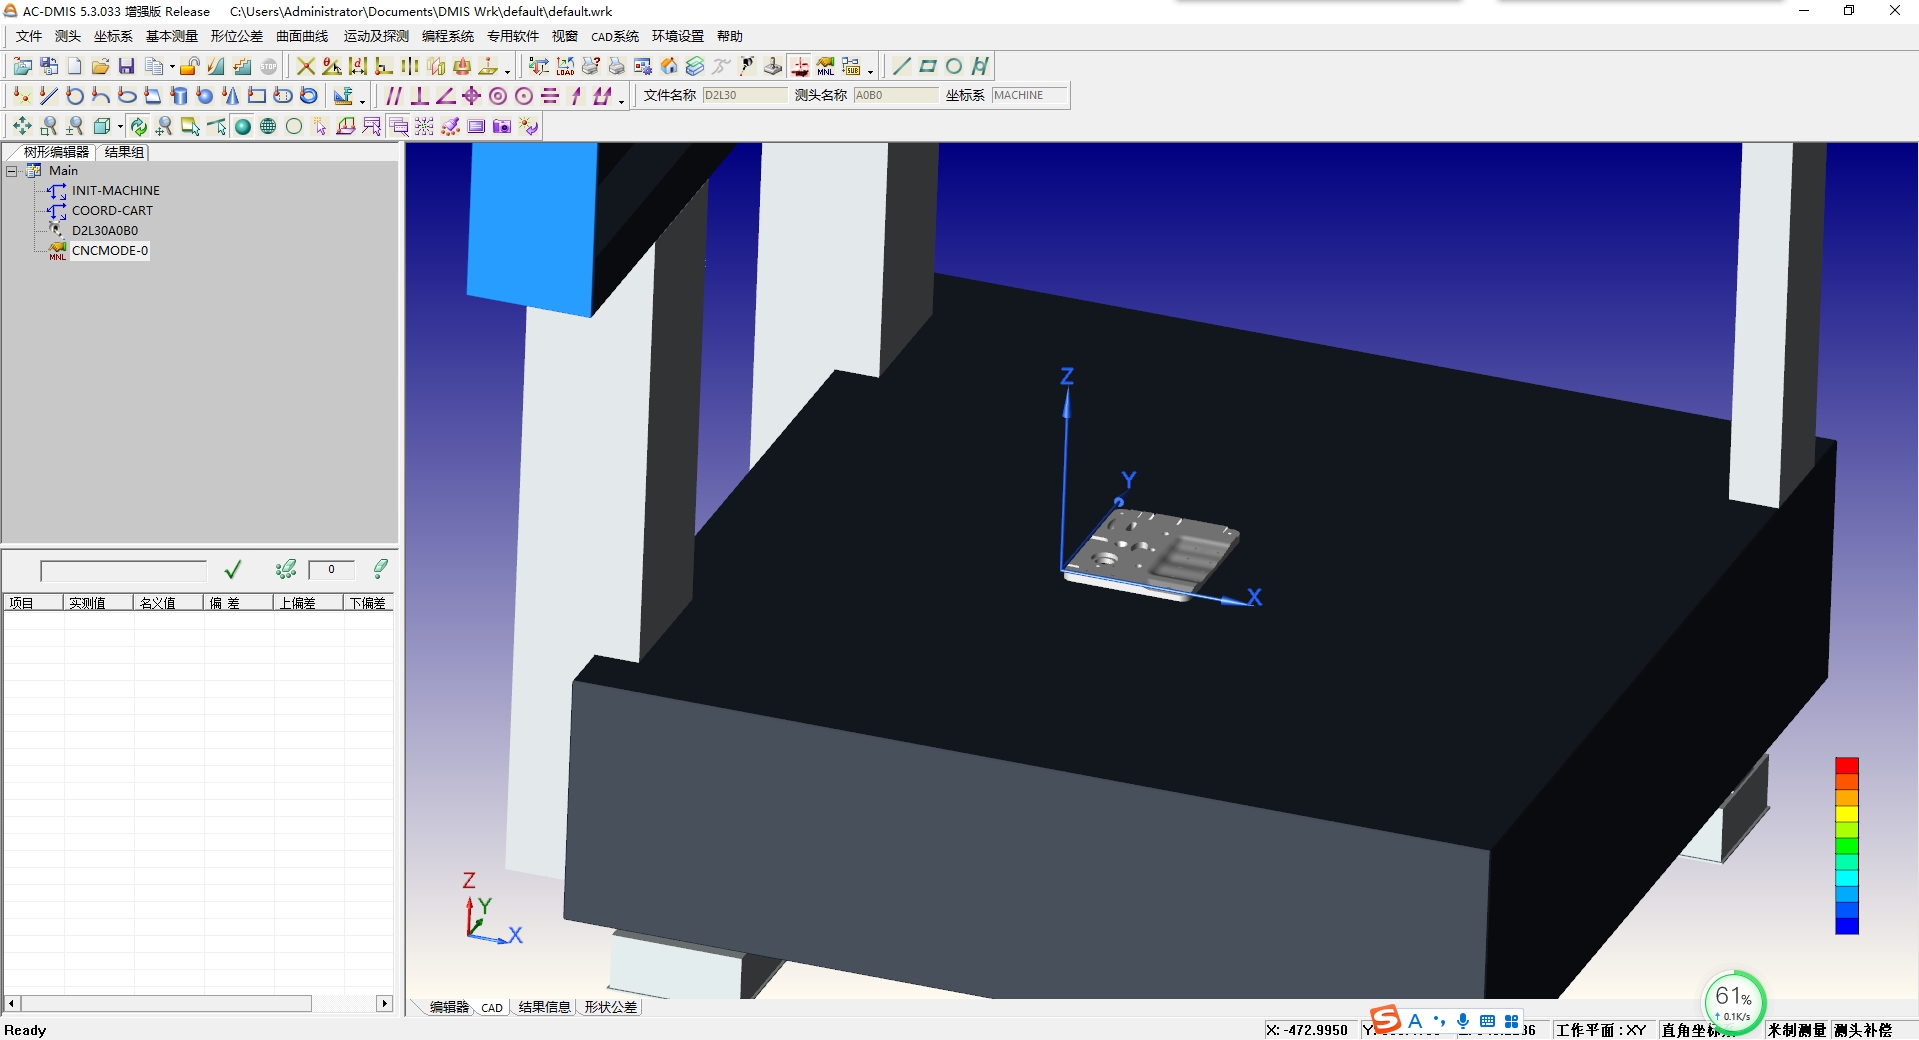
Task: Switch to the 结果组 tab
Action: click(124, 152)
